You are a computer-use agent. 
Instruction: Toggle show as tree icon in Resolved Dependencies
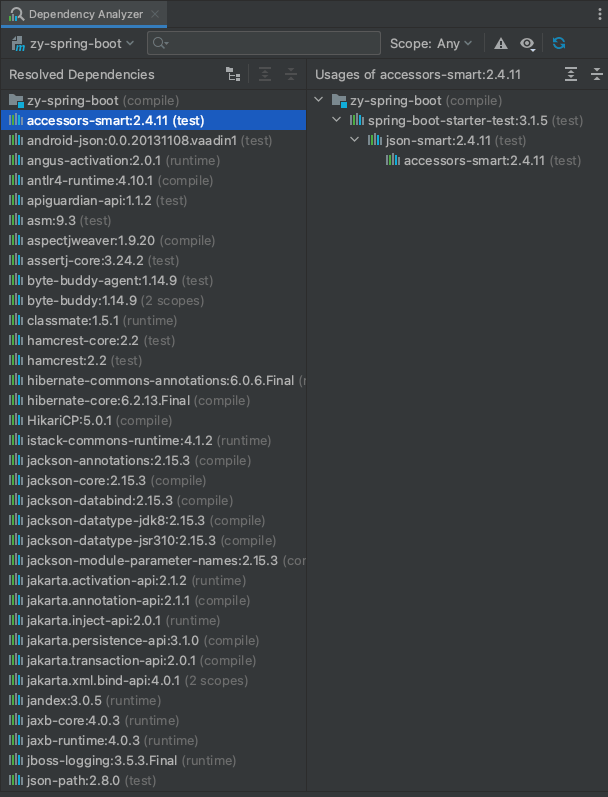[x=233, y=74]
